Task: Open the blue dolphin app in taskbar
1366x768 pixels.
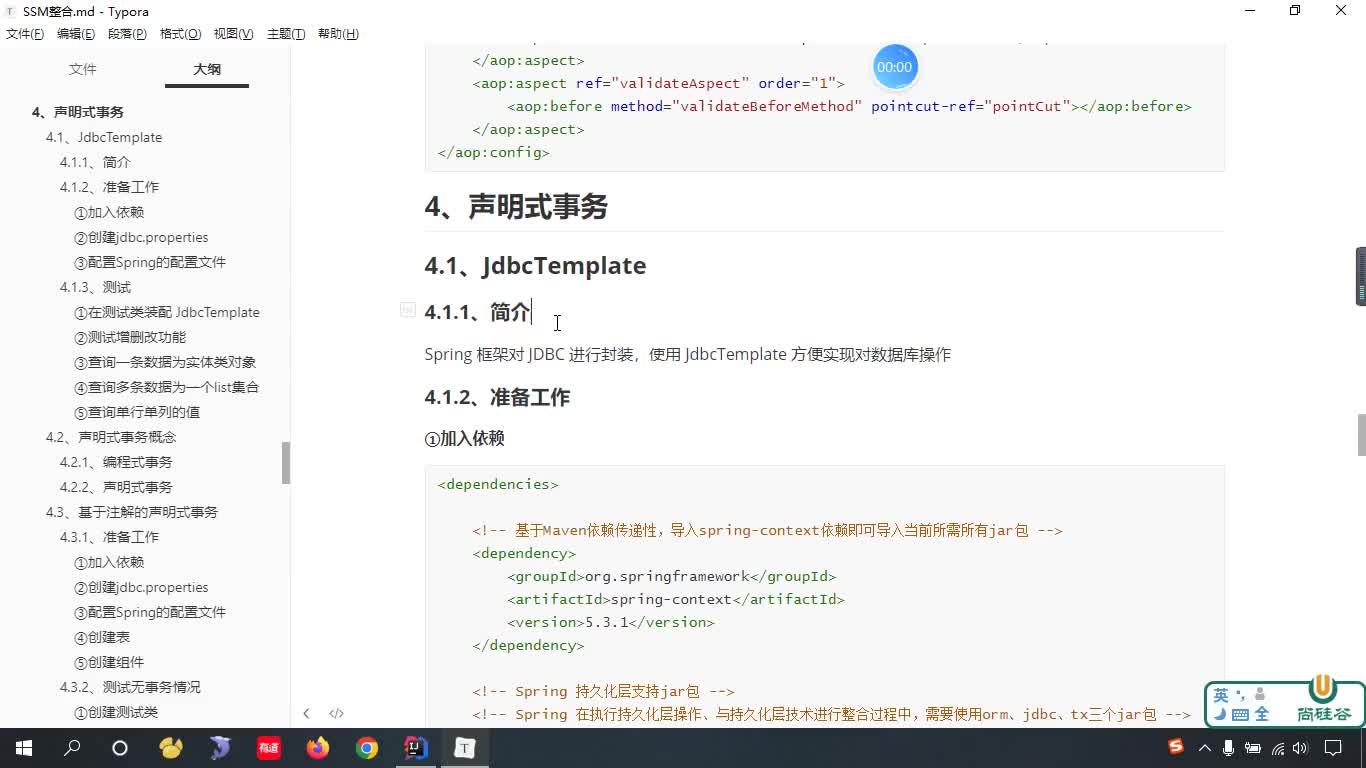Action: [220, 747]
